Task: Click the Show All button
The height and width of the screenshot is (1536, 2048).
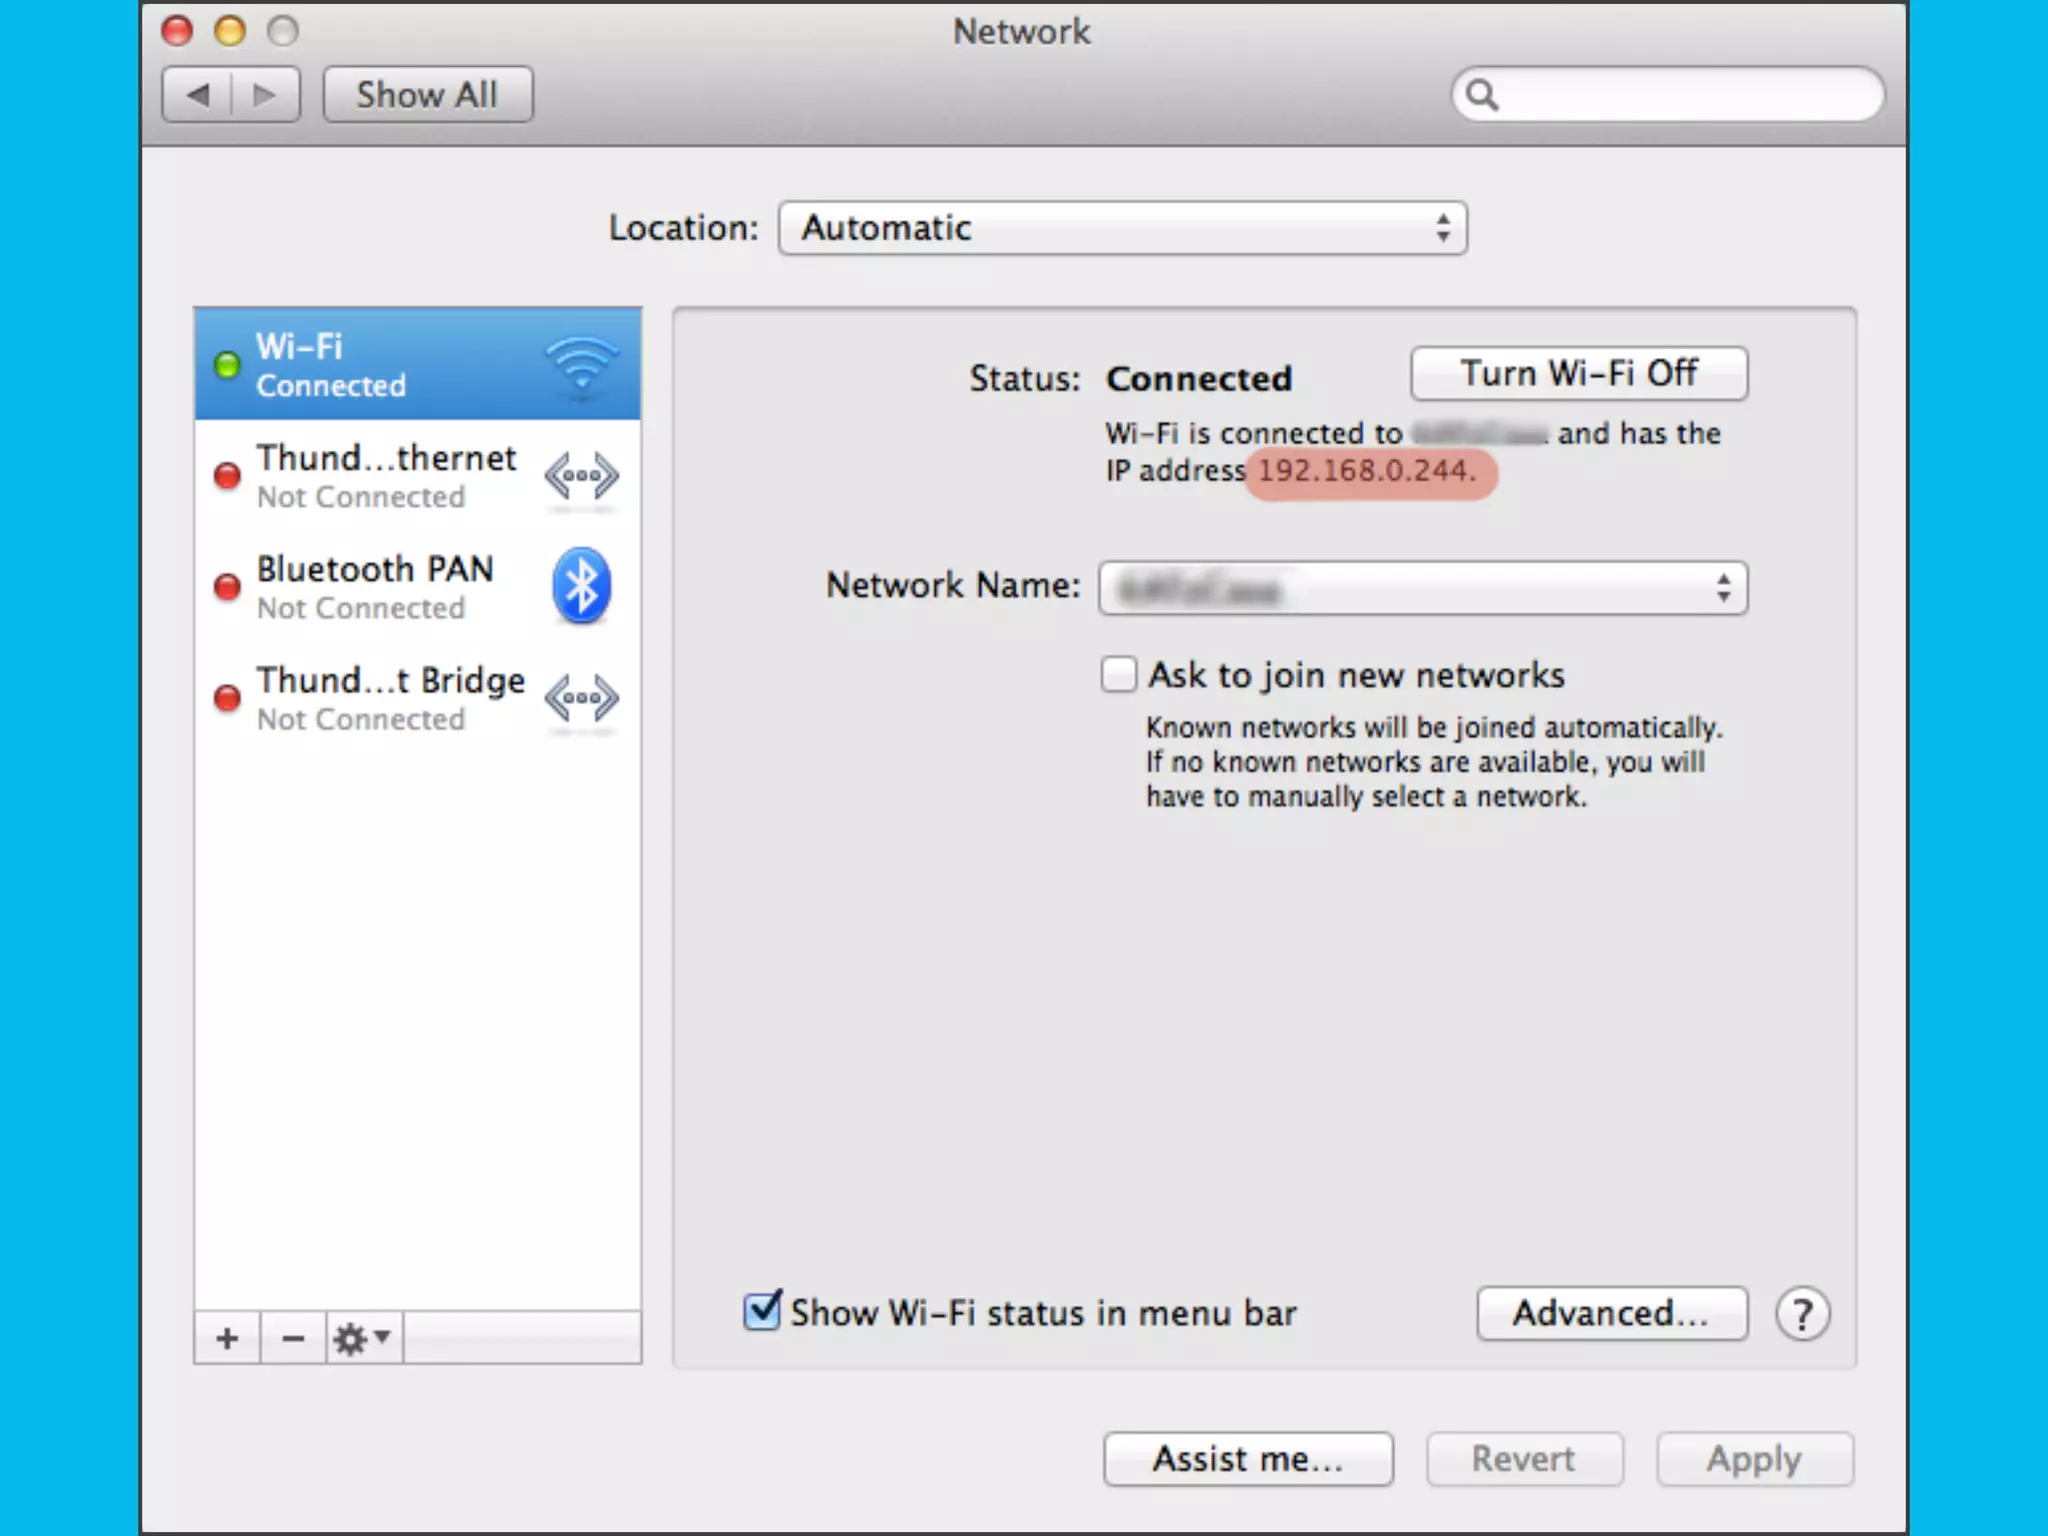Action: tap(427, 95)
